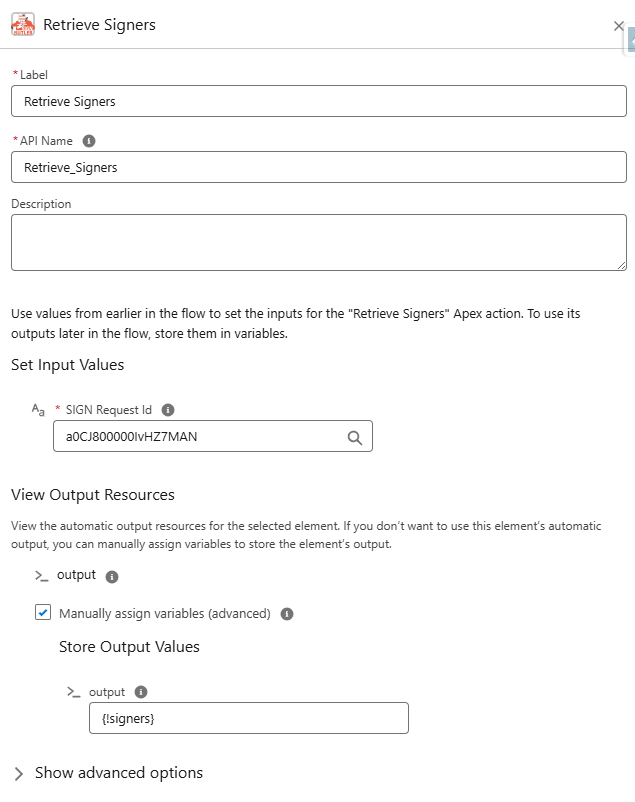Click the info icon beside automatic output resource
Viewport: 635px width, 802px height.
click(112, 576)
